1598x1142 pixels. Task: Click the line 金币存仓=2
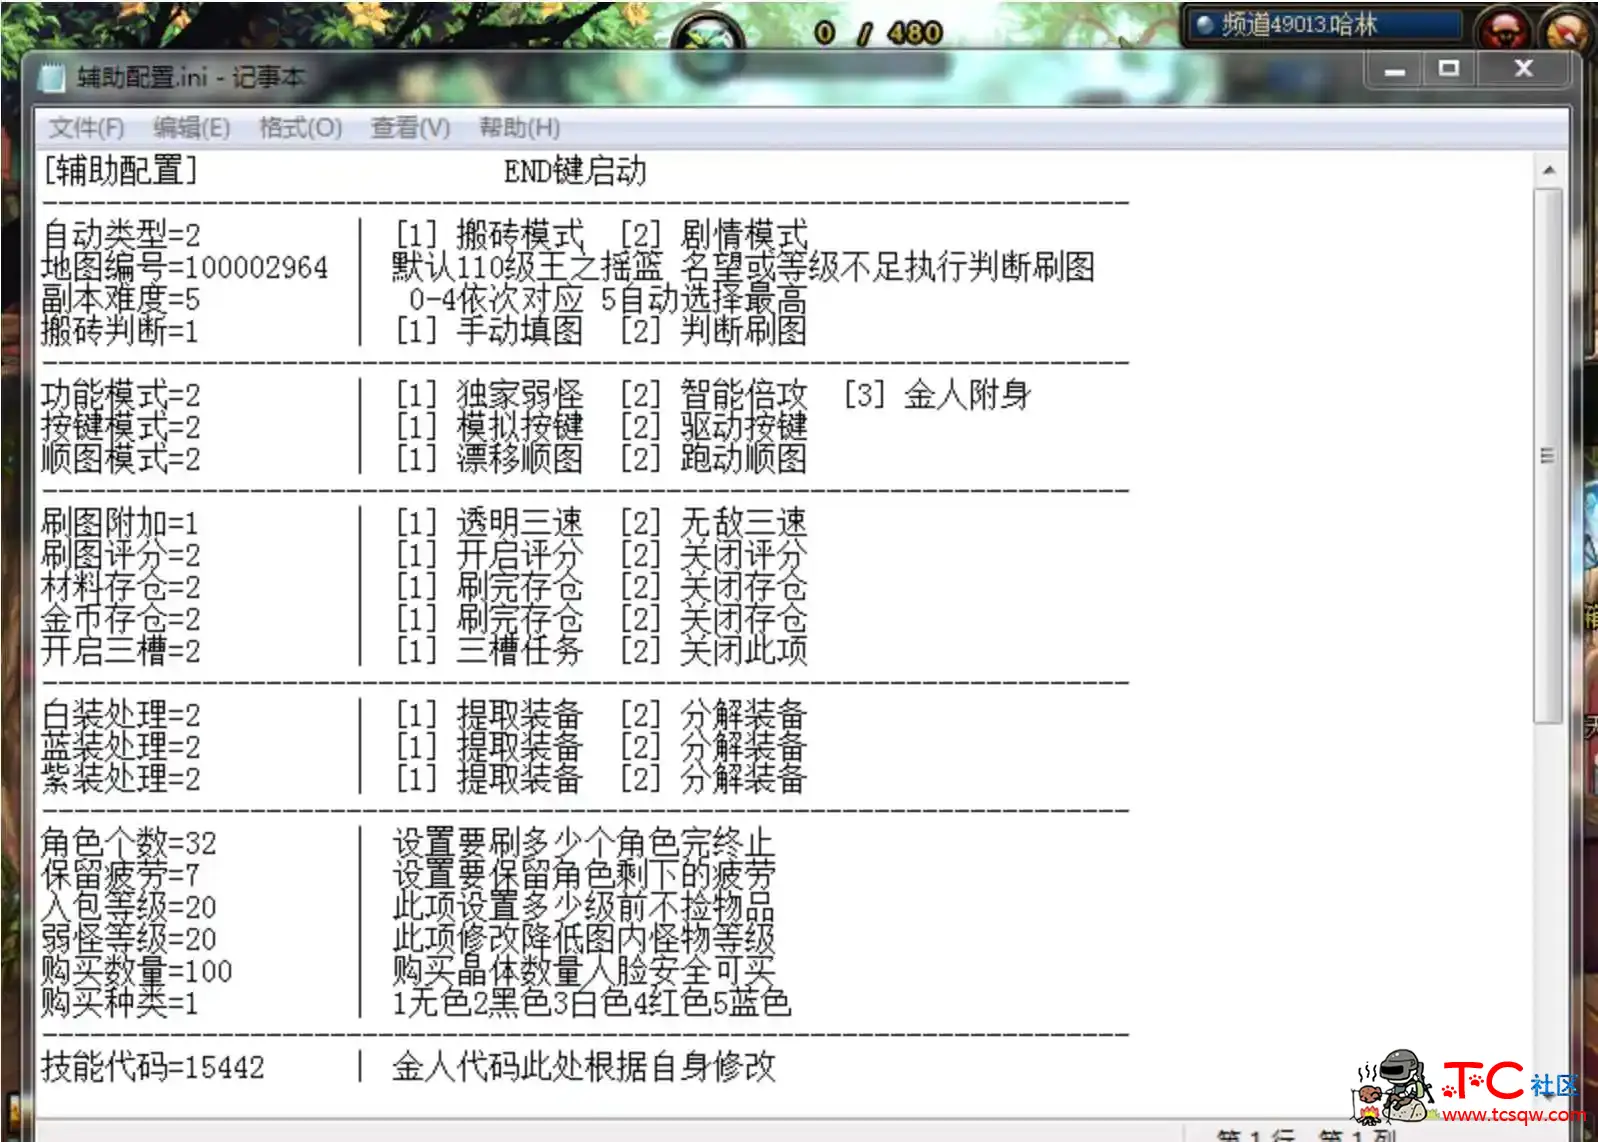click(x=121, y=619)
